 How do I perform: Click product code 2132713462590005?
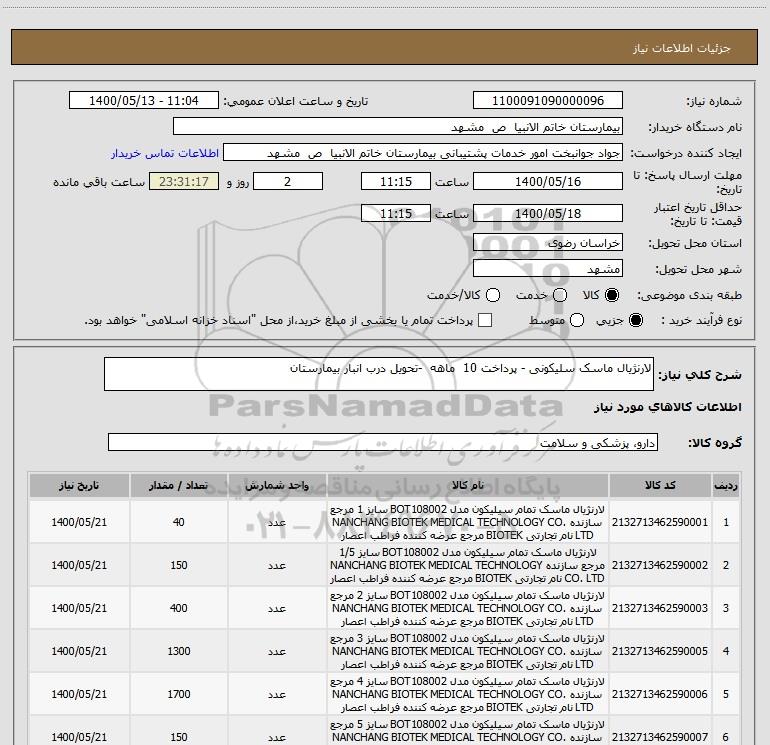660,651
